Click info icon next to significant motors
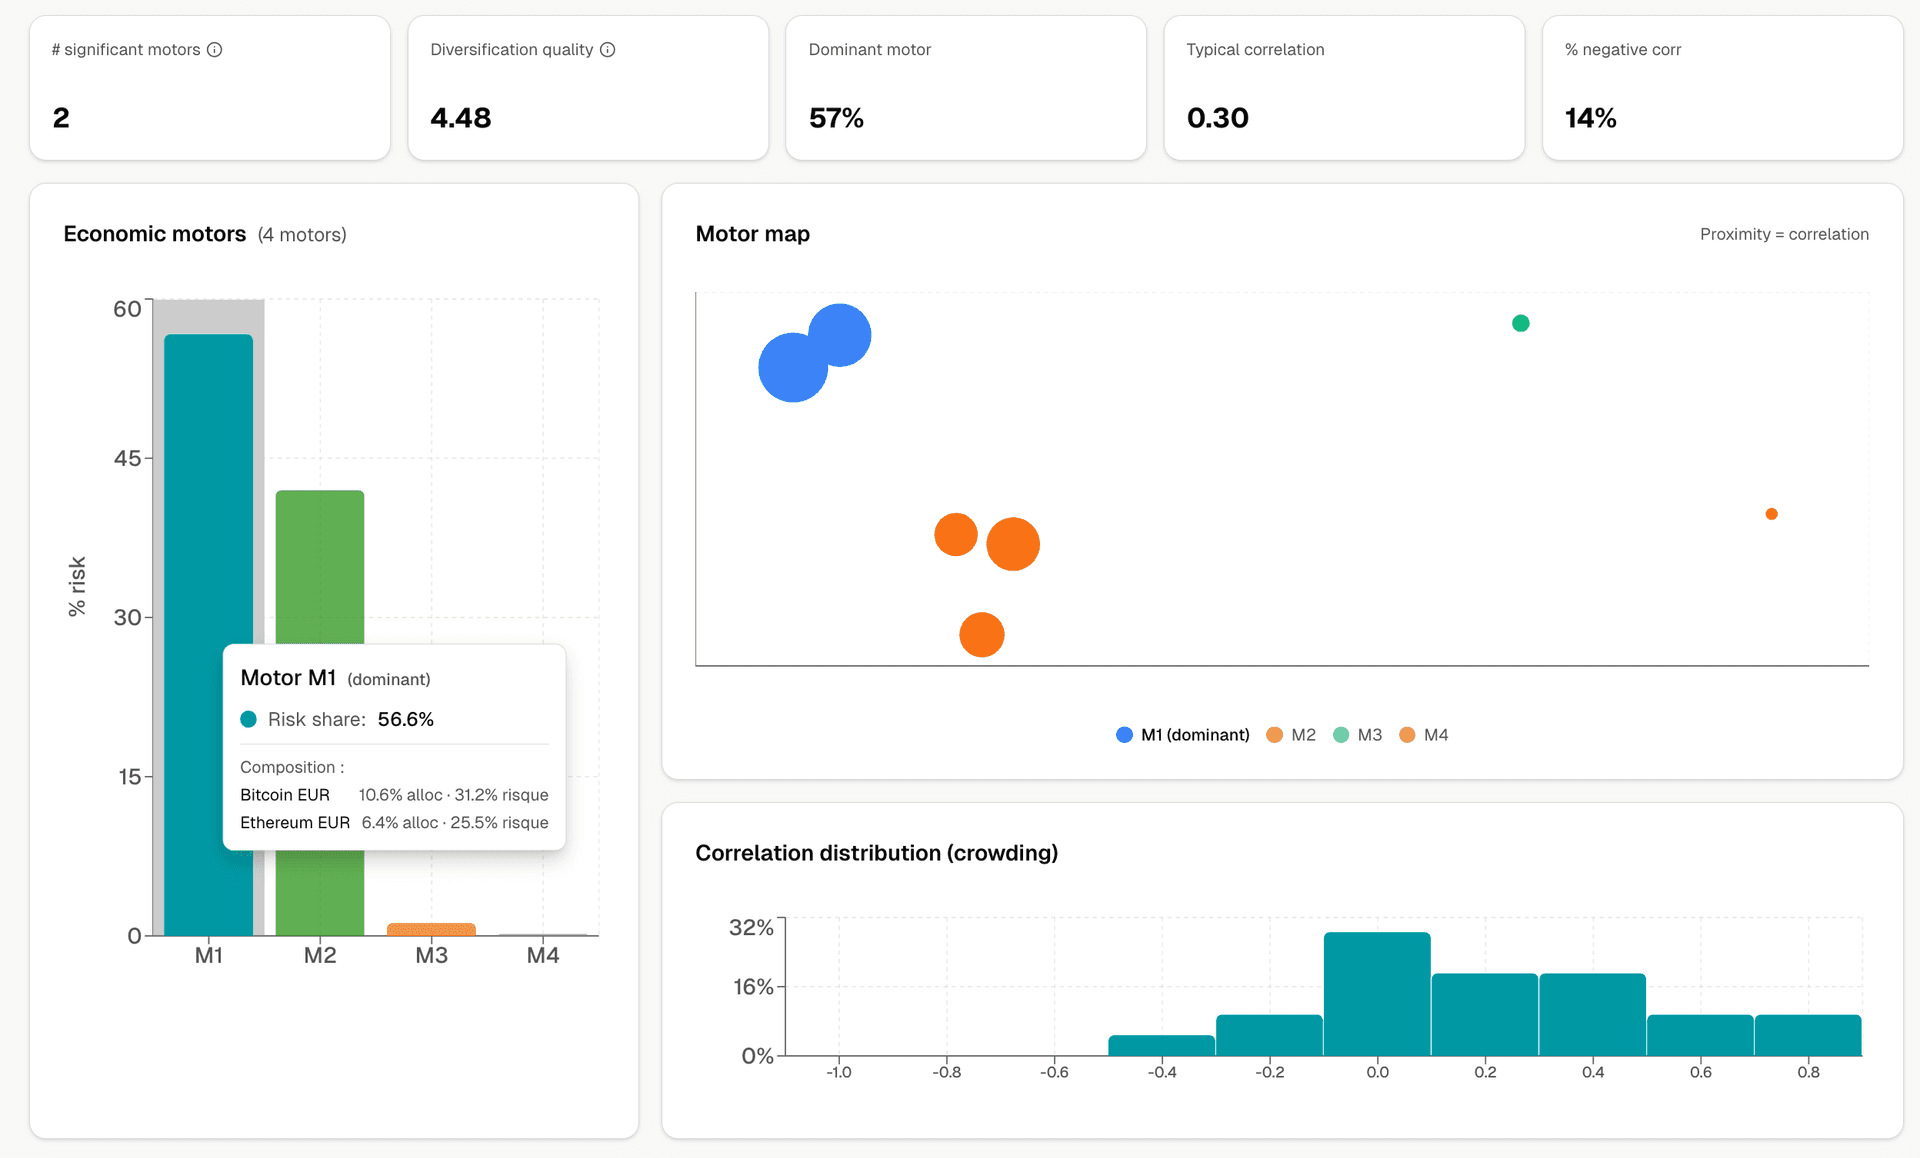This screenshot has width=1920, height=1158. (x=214, y=50)
